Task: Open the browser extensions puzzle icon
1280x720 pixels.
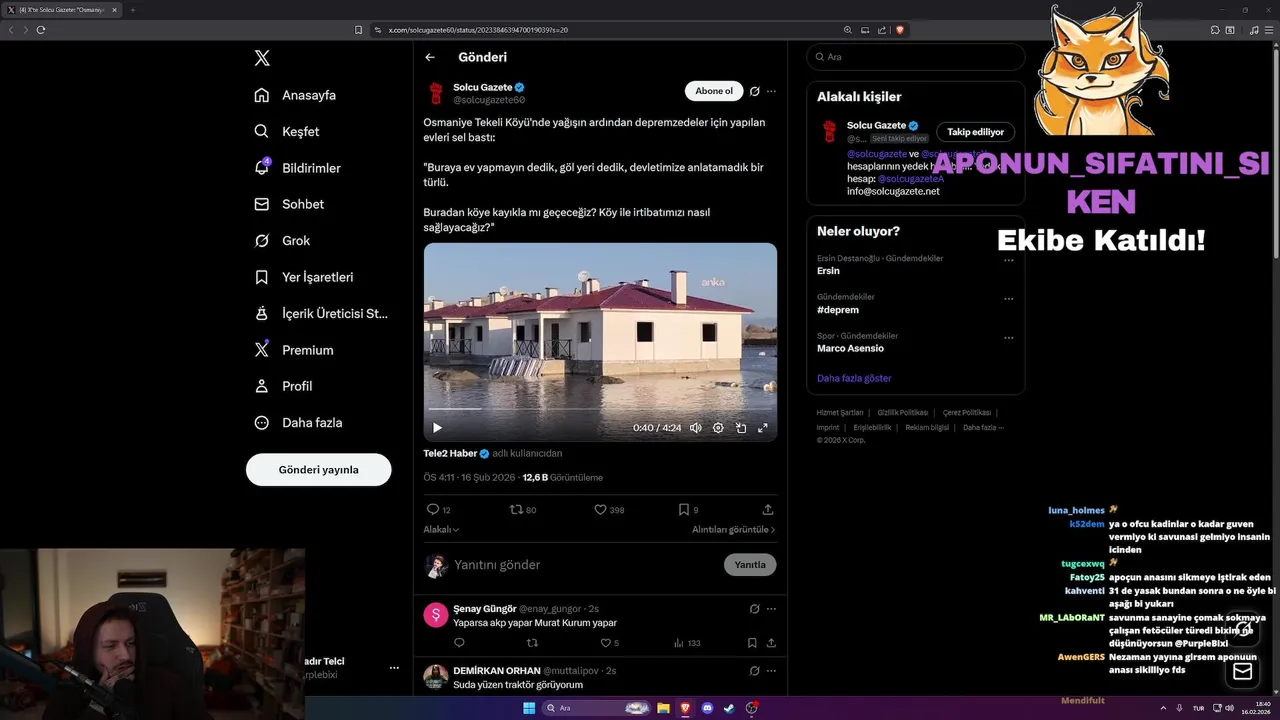Action: point(1215,30)
